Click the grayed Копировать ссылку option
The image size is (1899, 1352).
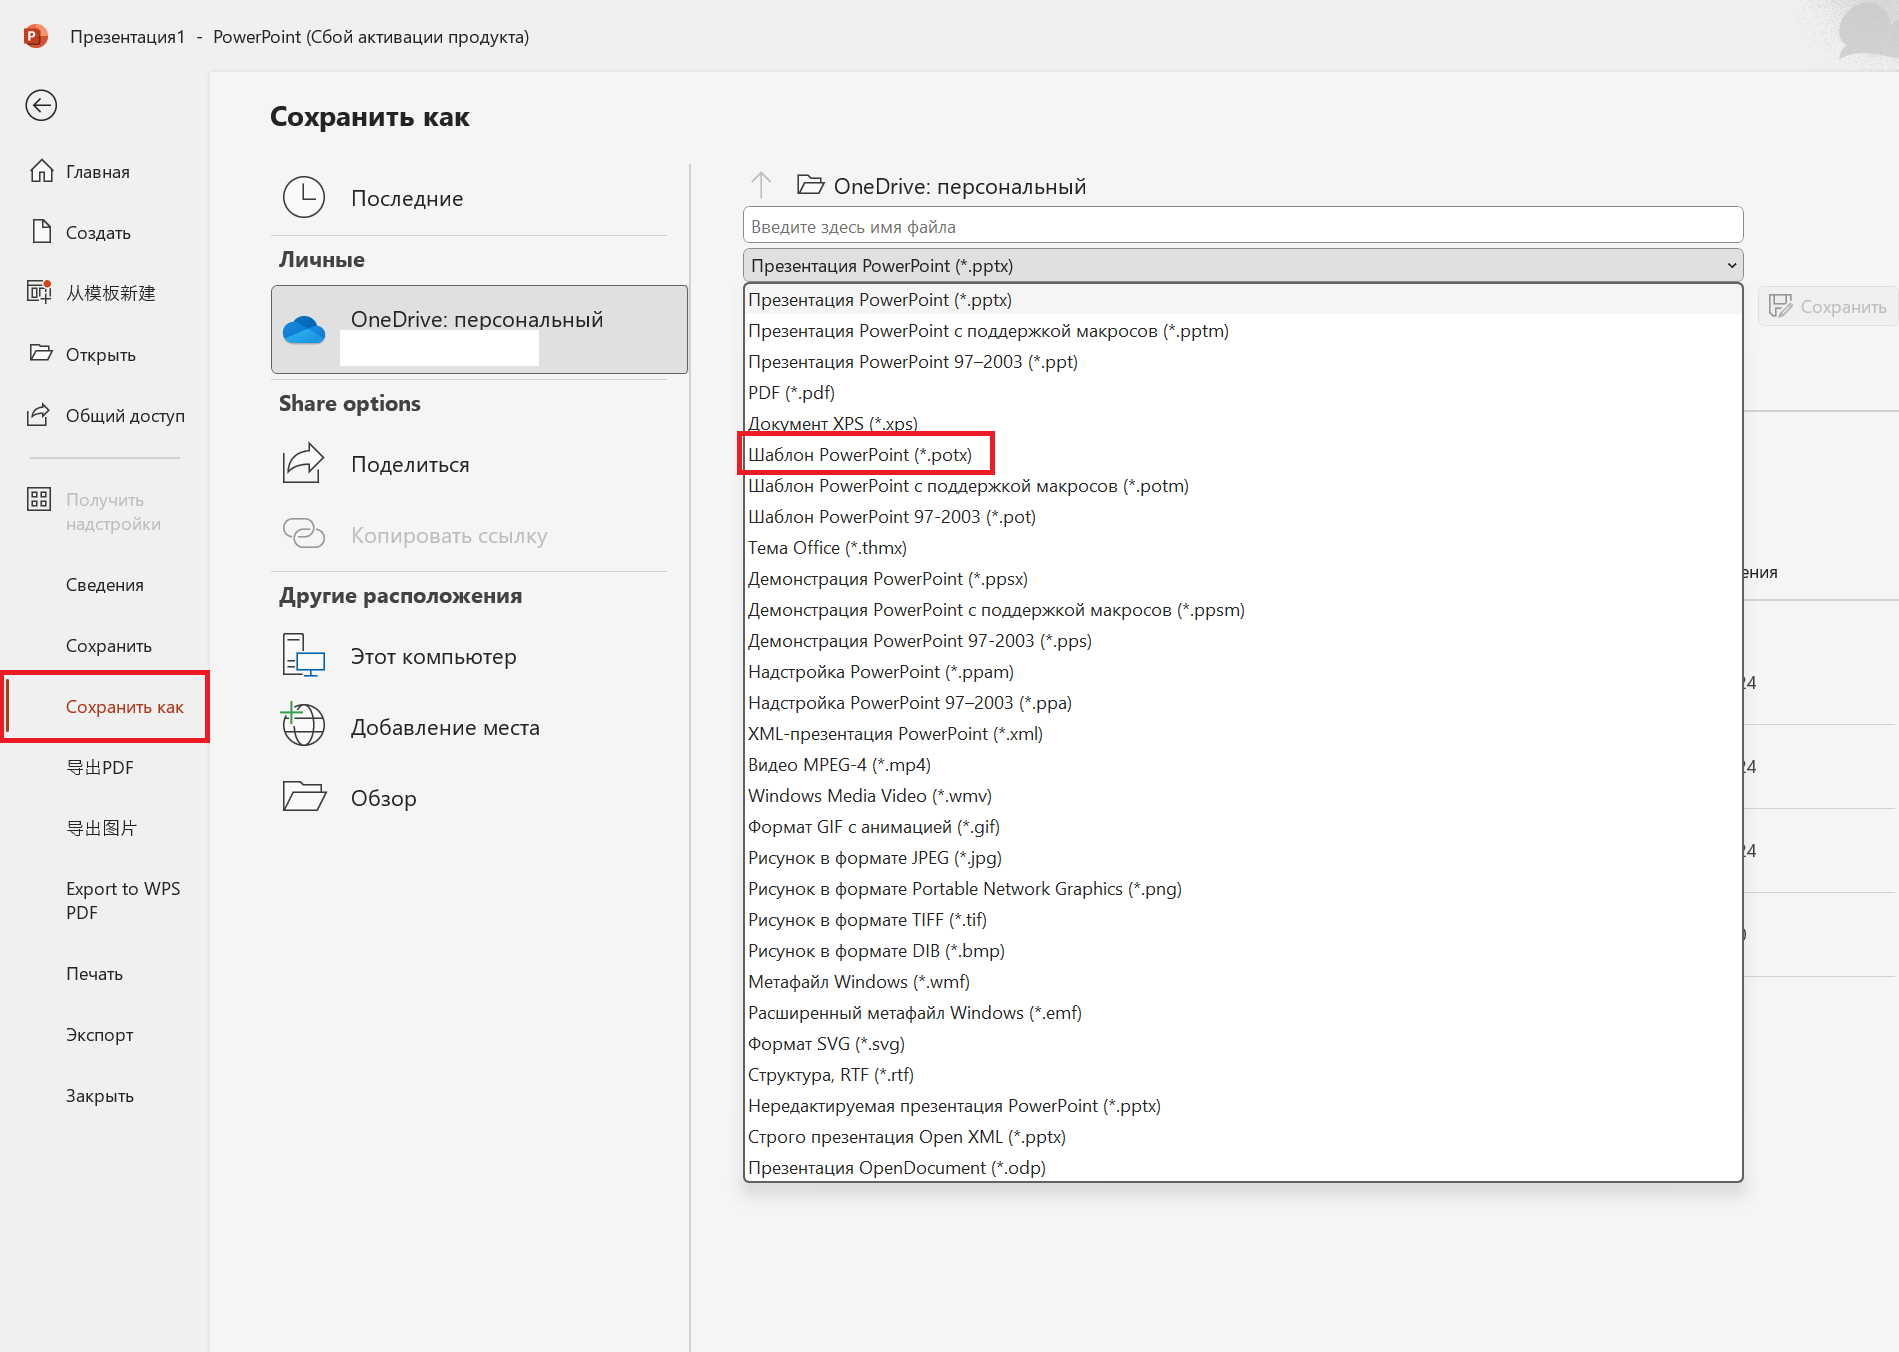448,535
